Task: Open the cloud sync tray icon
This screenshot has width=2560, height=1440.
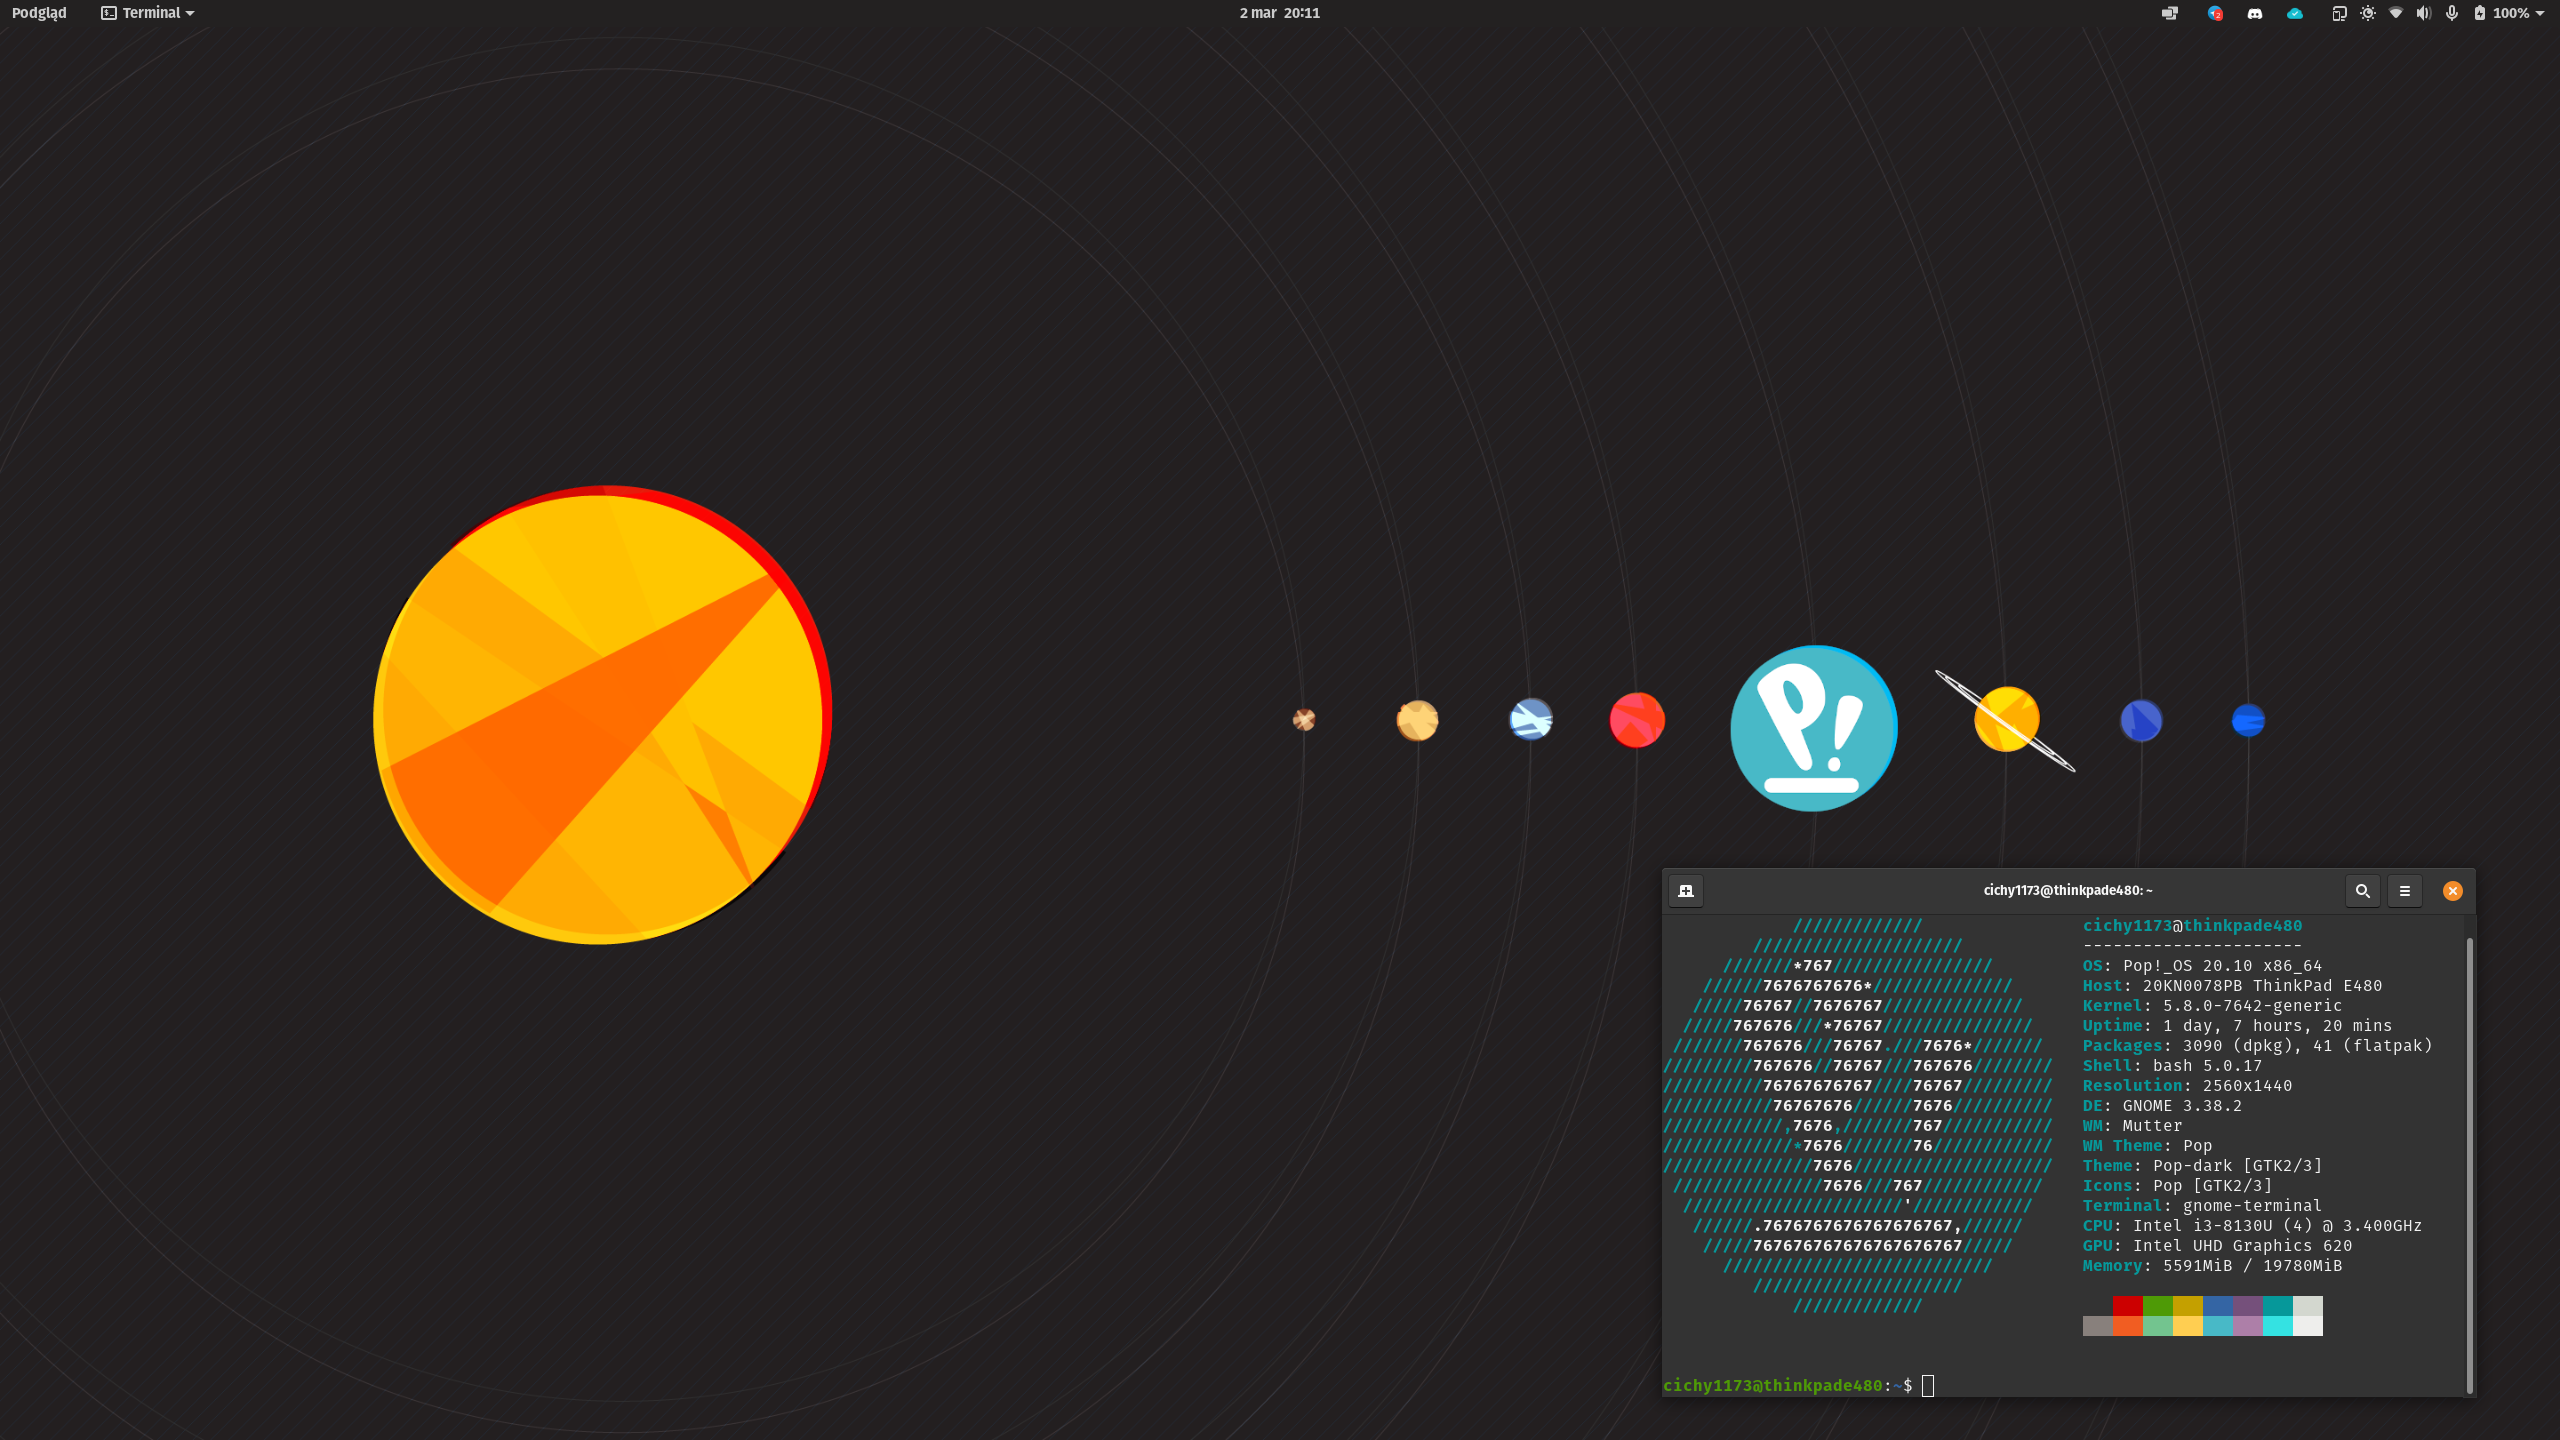Action: click(x=2295, y=13)
